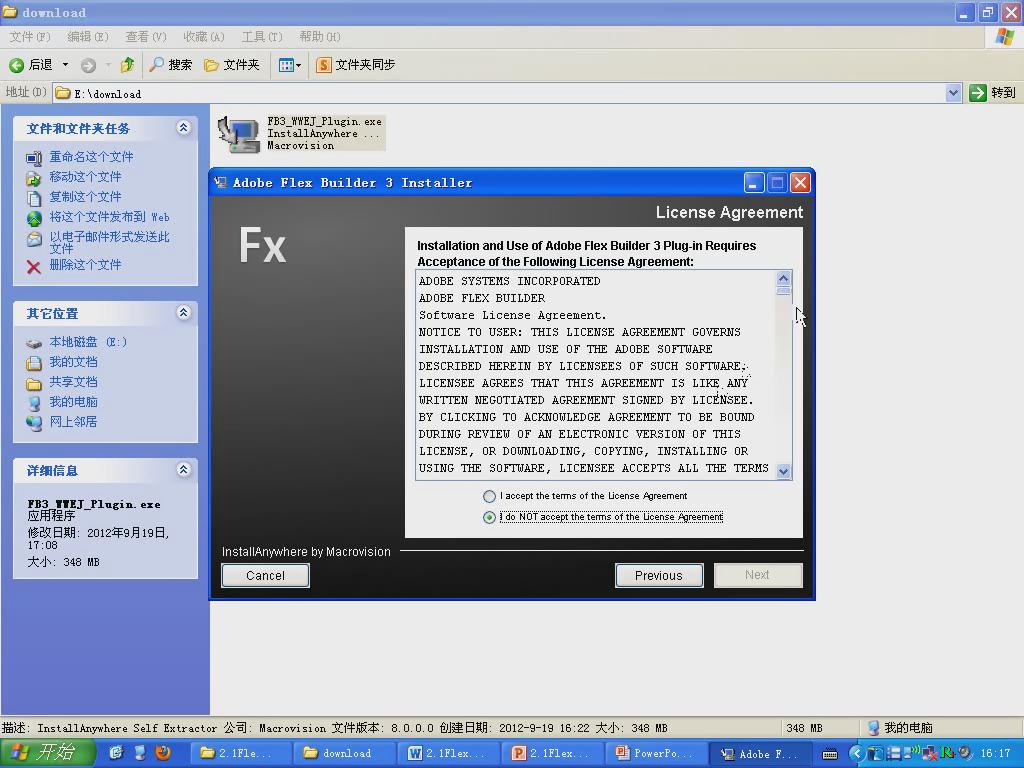This screenshot has height=768, width=1024.
Task: Go up one folder level icon
Action: 127,65
